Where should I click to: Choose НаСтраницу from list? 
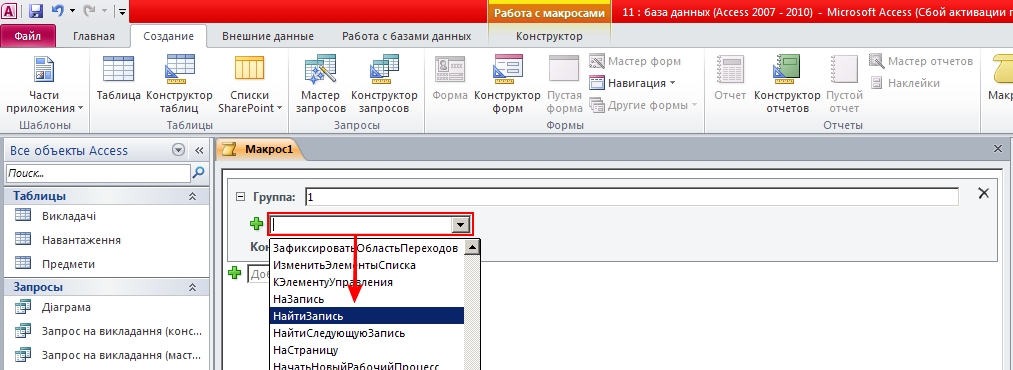point(366,350)
